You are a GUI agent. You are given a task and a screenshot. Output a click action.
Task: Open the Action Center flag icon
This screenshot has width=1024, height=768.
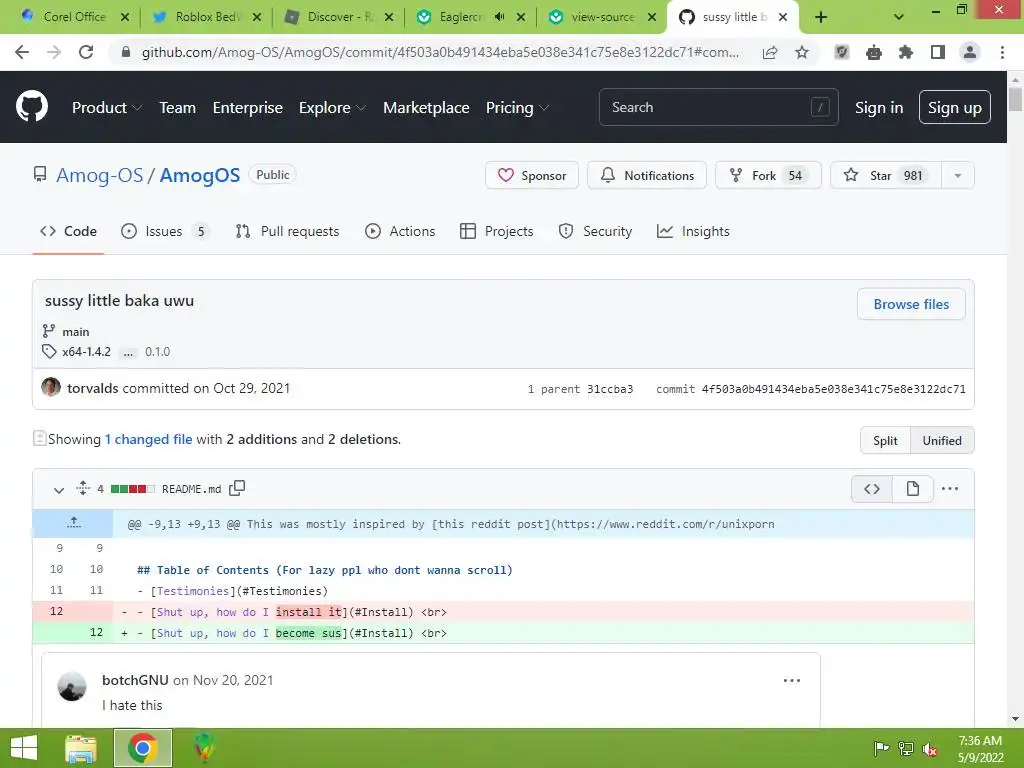pyautogui.click(x=881, y=748)
